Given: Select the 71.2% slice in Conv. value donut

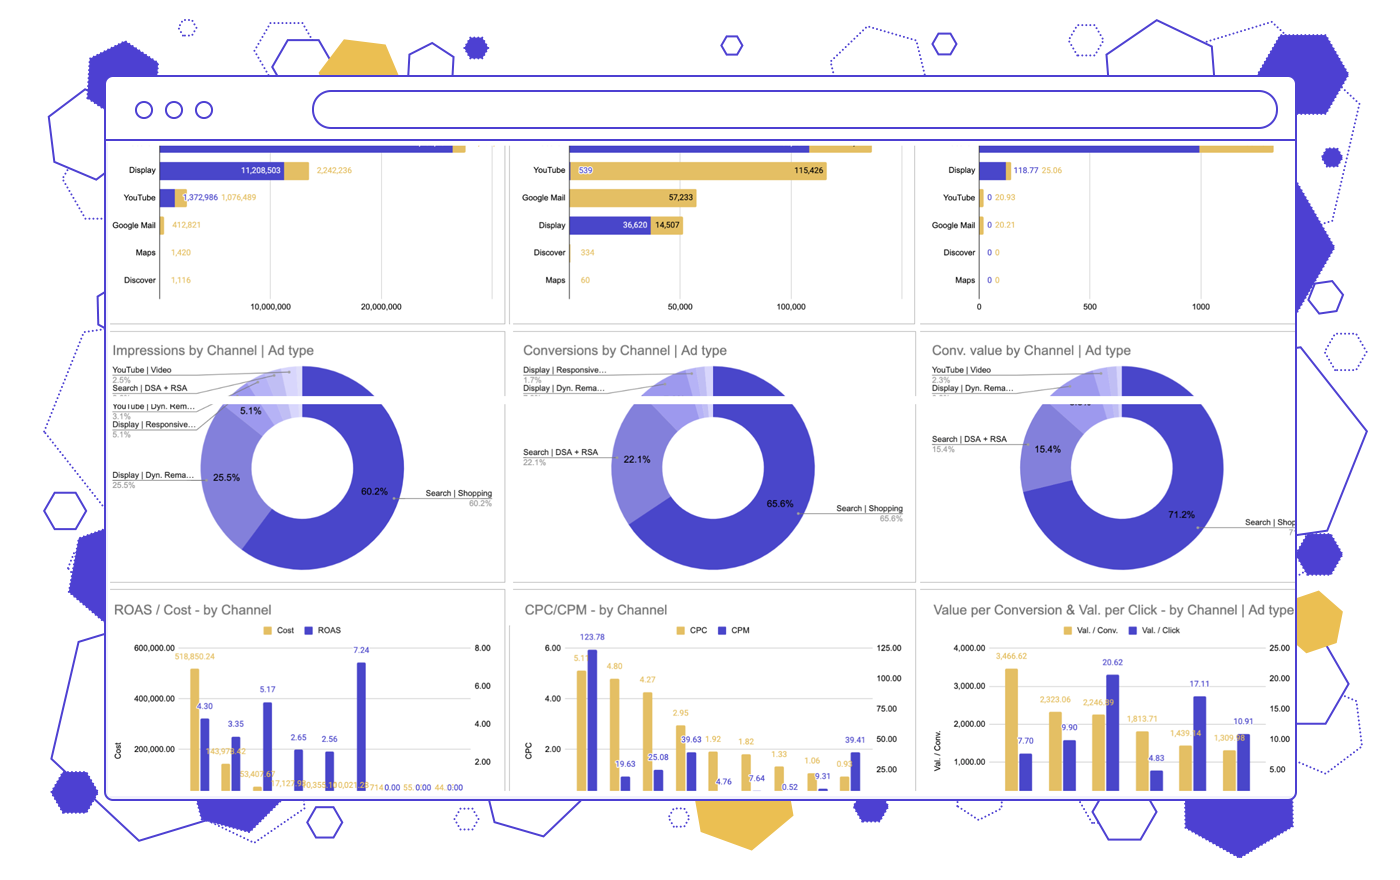Looking at the screenshot, I should click(1150, 530).
